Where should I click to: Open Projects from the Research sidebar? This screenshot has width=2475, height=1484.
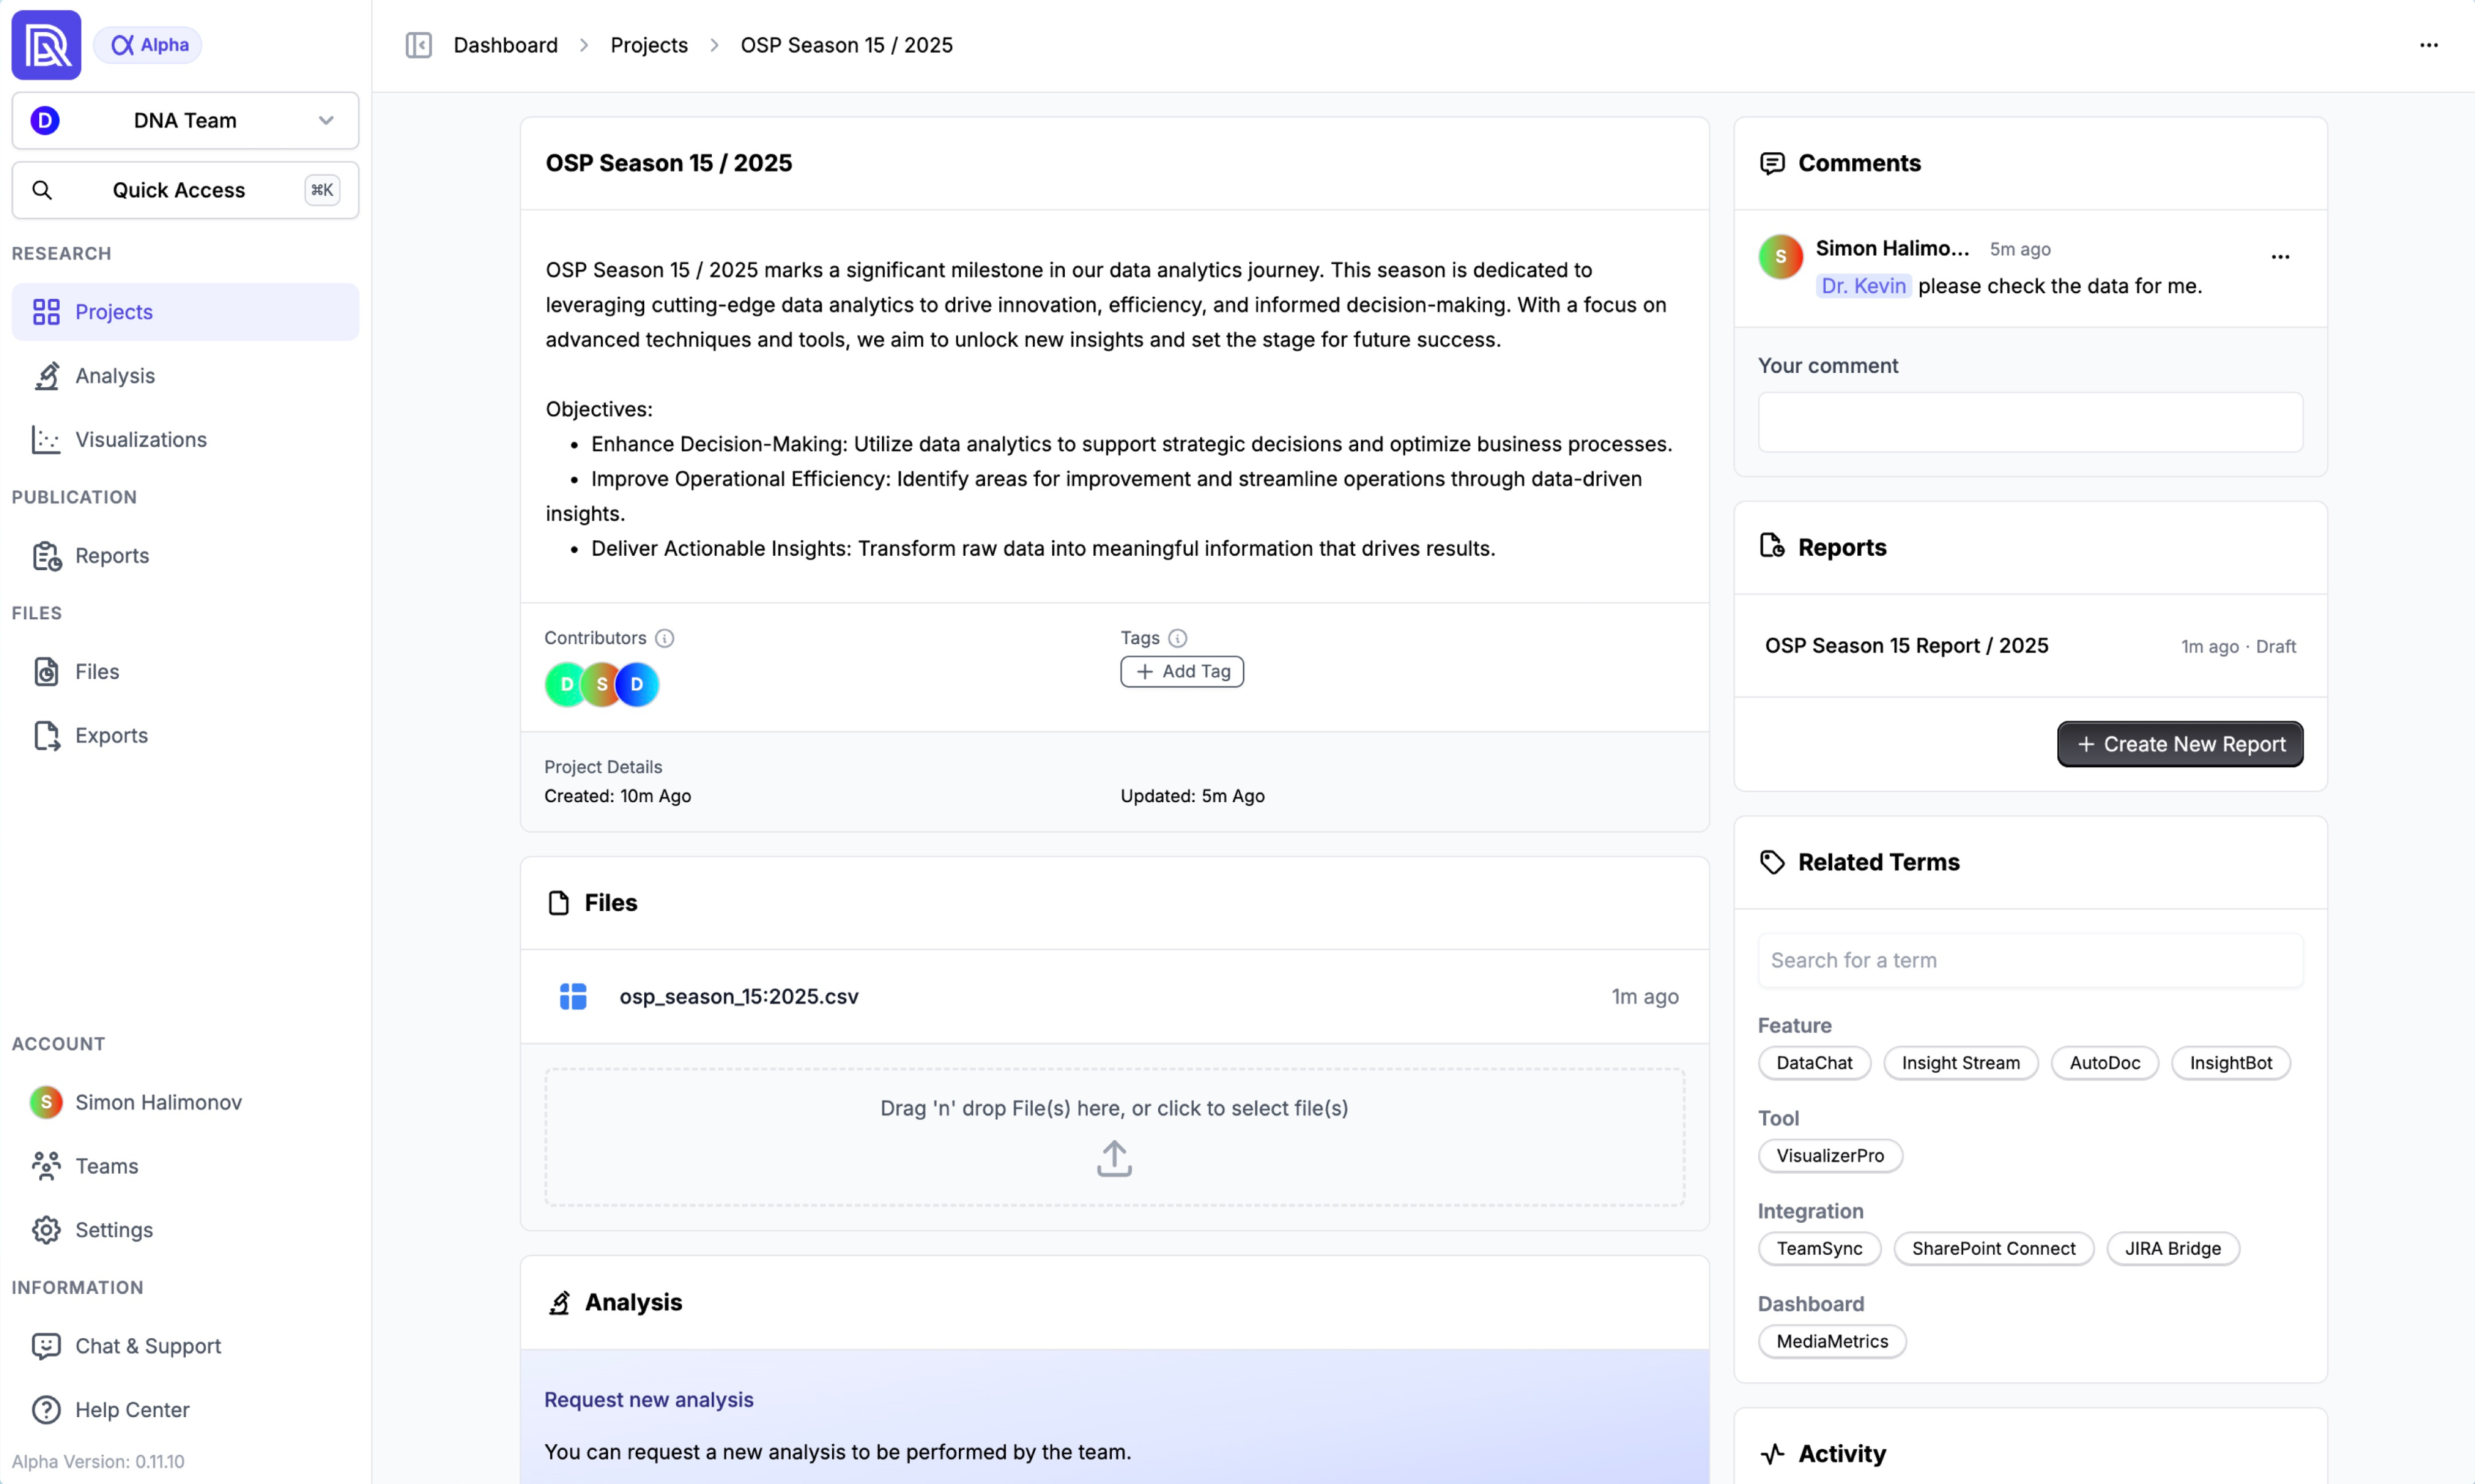pos(113,311)
